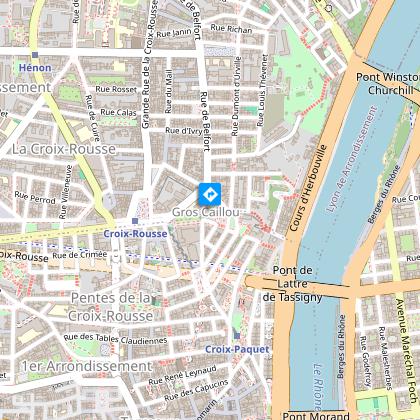
Task: Select the Croix-Rousse metro station square icon
Action: pyautogui.click(x=135, y=221)
